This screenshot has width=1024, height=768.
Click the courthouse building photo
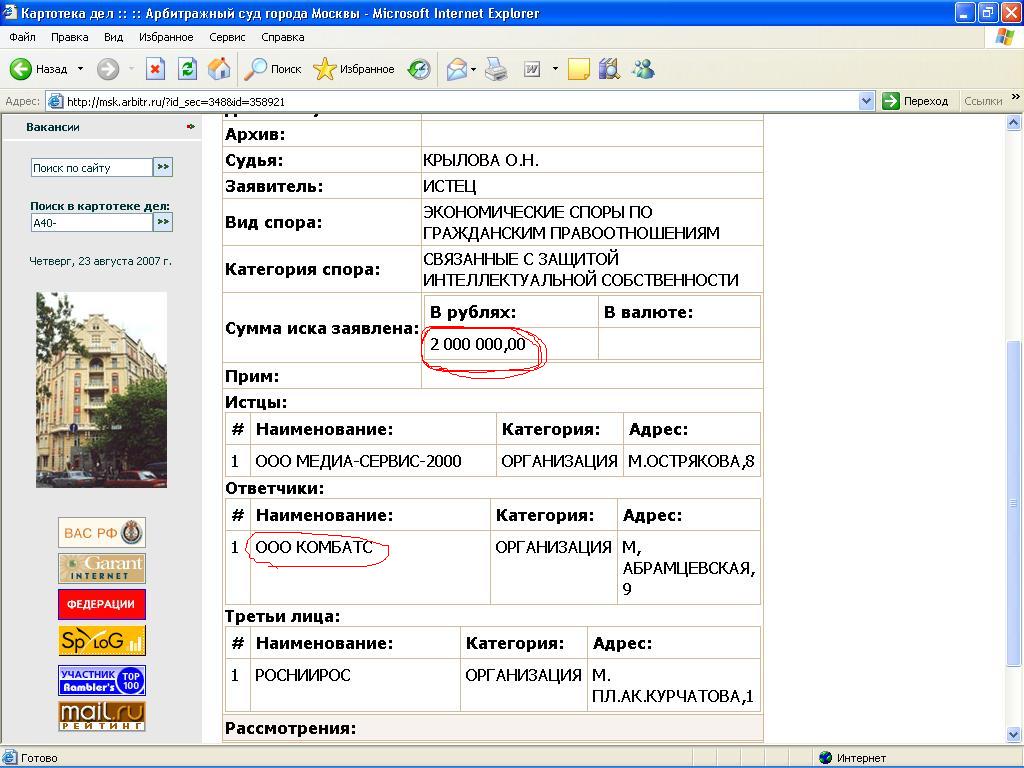[x=101, y=389]
